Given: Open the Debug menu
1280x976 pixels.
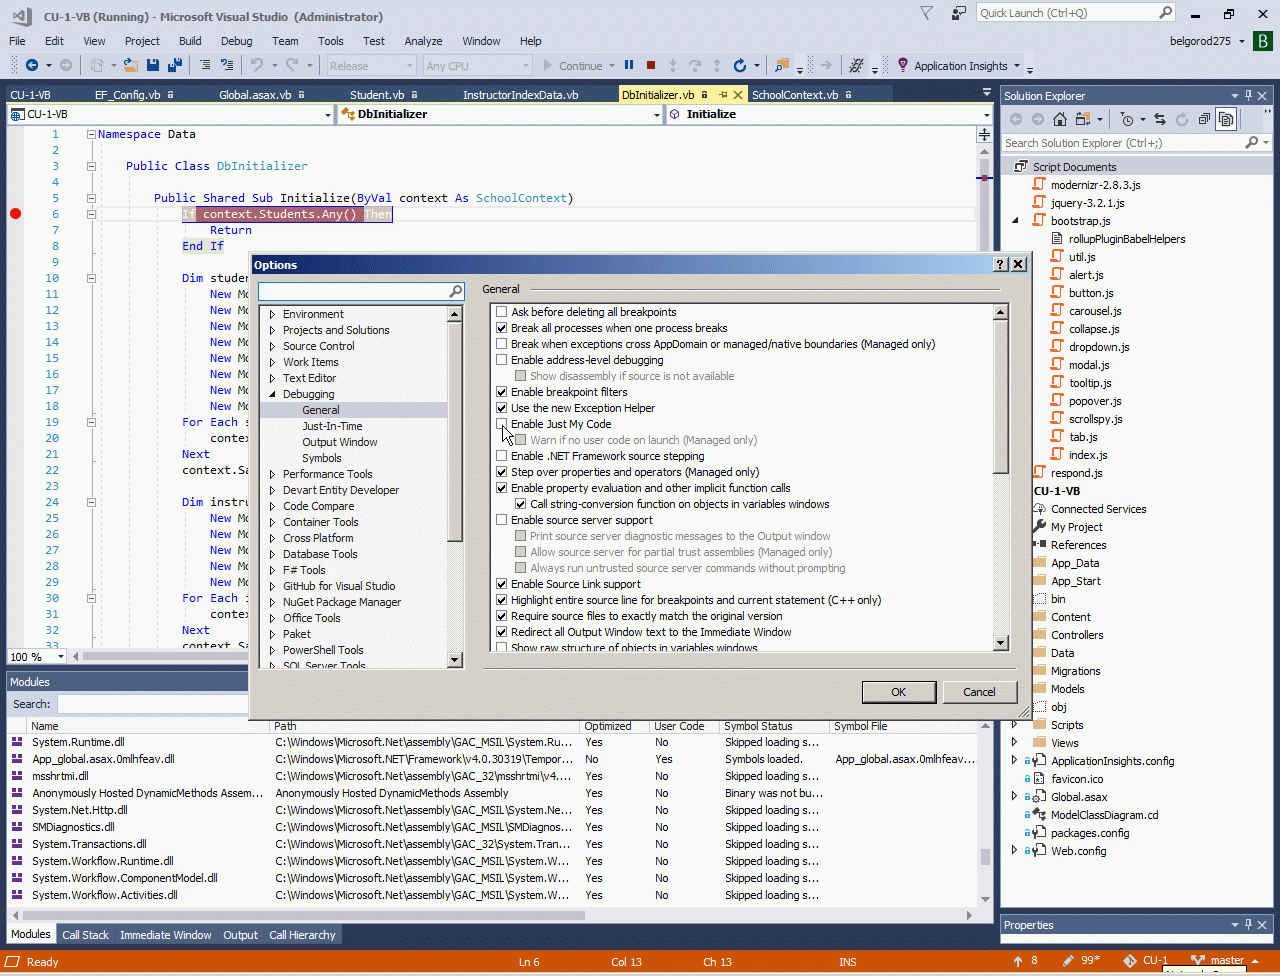Looking at the screenshot, I should coord(236,41).
